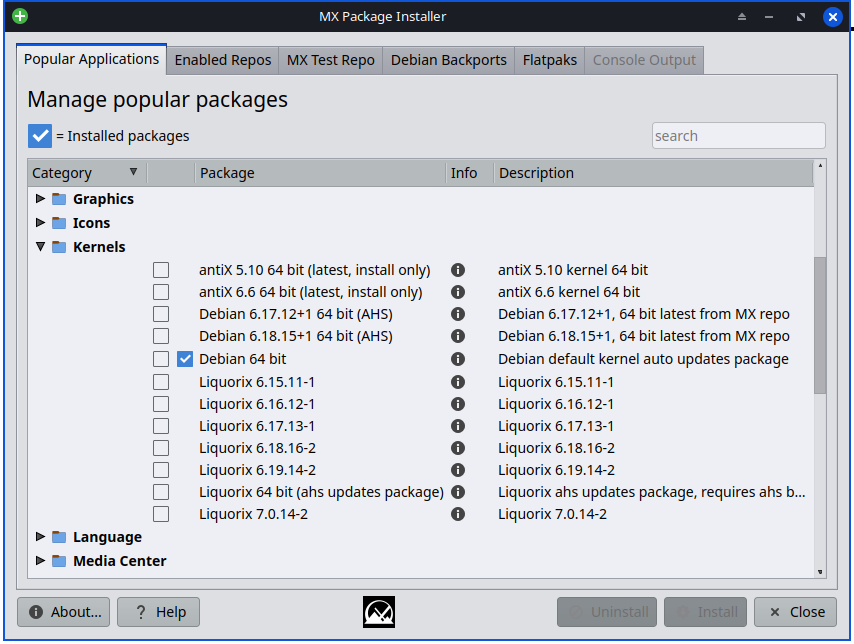The width and height of the screenshot is (854, 644).
Task: Click the installed-packages legend checkmark icon
Action: 40,136
